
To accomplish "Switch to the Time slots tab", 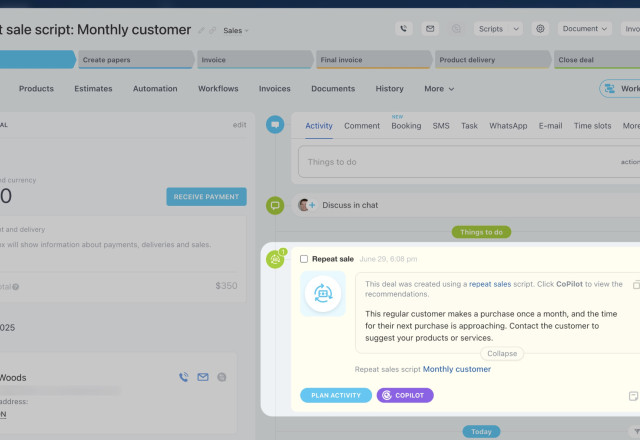I will click(x=592, y=126).
